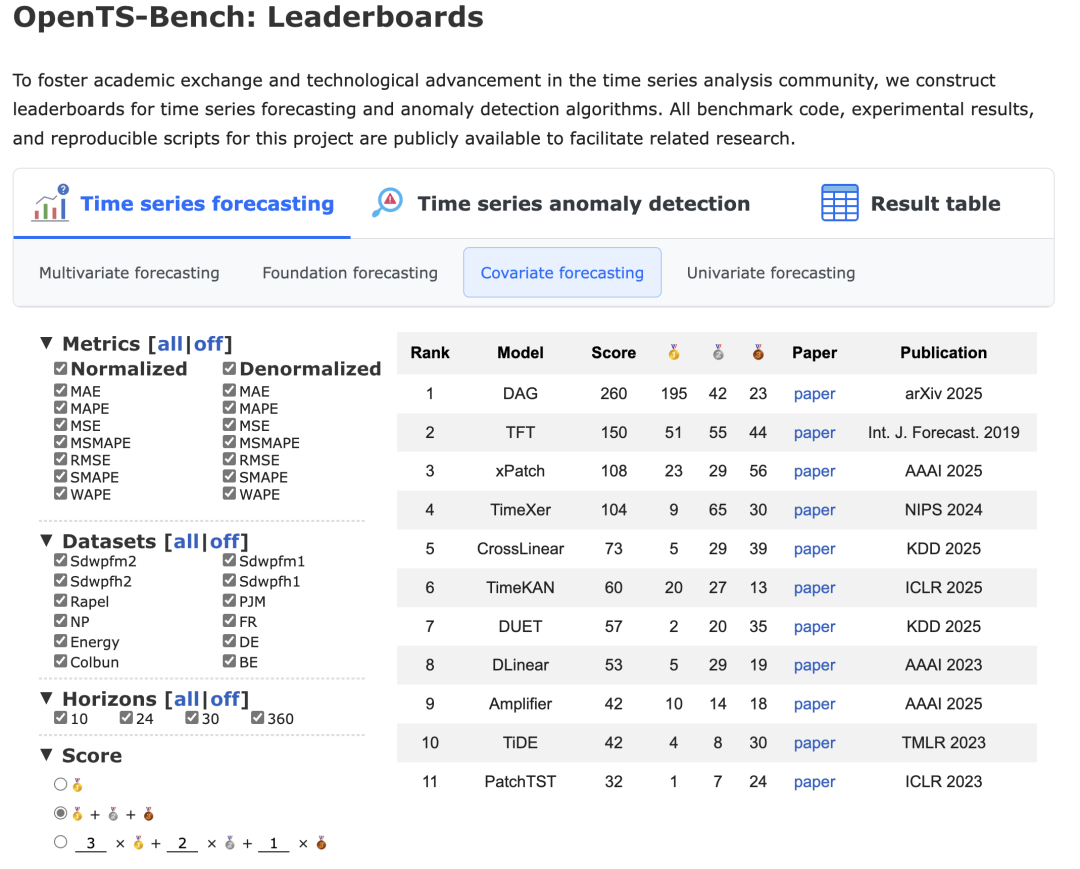Screen dimensions: 1080x869
Task: Toggle the Normalized checkbox
Action: [x=61, y=368]
